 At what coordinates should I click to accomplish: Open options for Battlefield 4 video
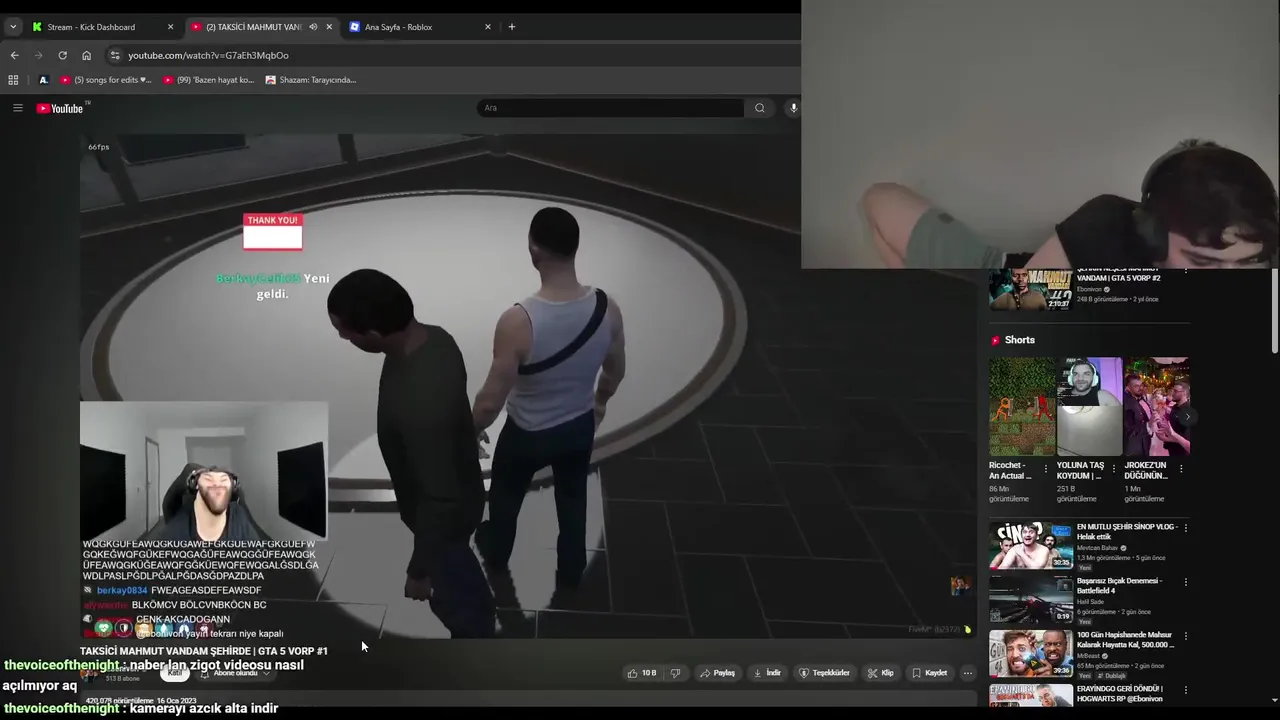tap(1186, 581)
